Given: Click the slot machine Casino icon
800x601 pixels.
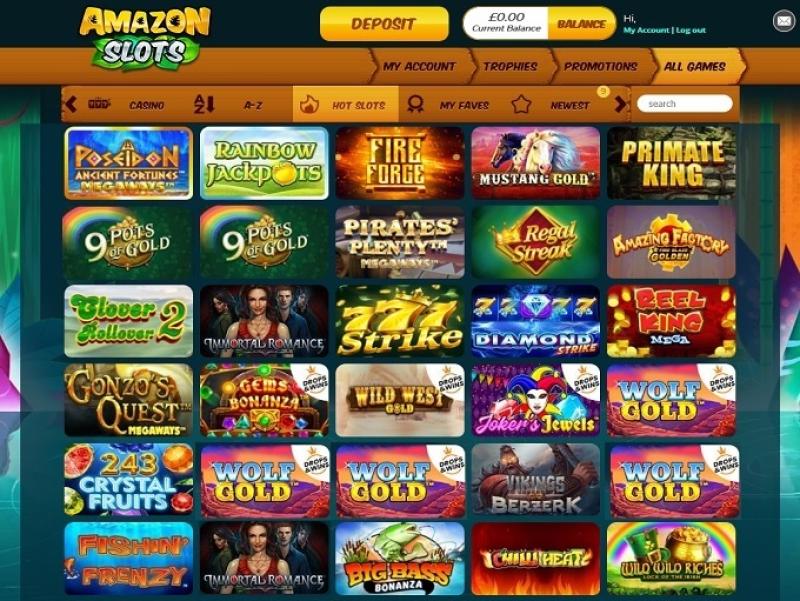Looking at the screenshot, I should 99,104.
